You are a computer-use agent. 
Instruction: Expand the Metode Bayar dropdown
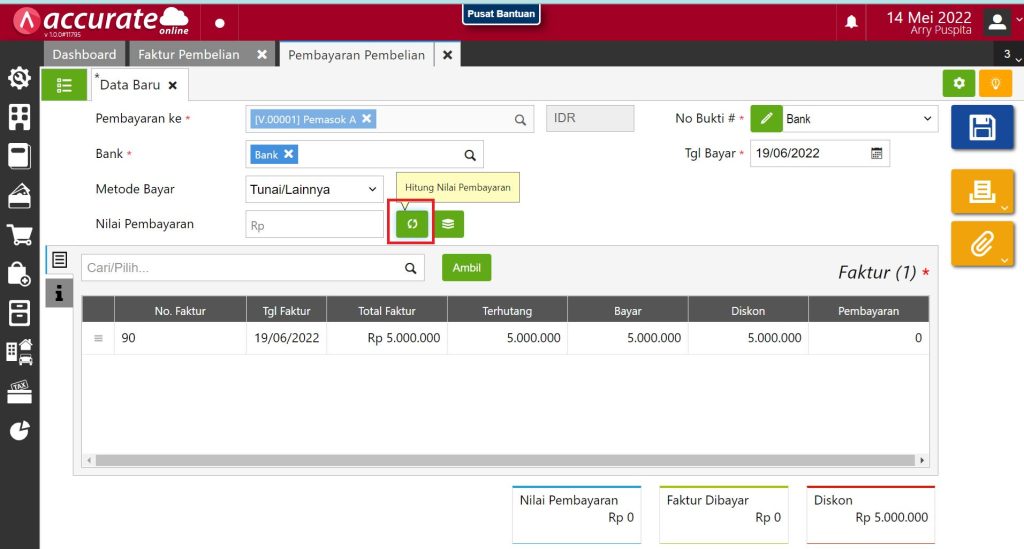click(314, 189)
